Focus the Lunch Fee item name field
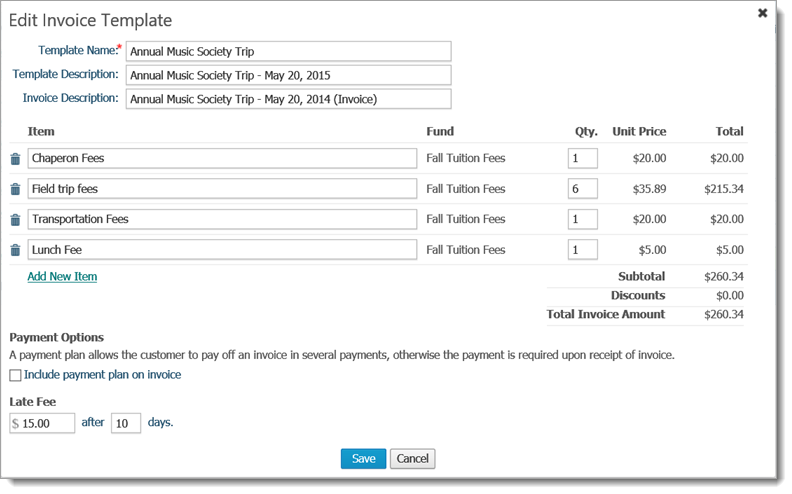This screenshot has width=792, height=494. point(222,250)
